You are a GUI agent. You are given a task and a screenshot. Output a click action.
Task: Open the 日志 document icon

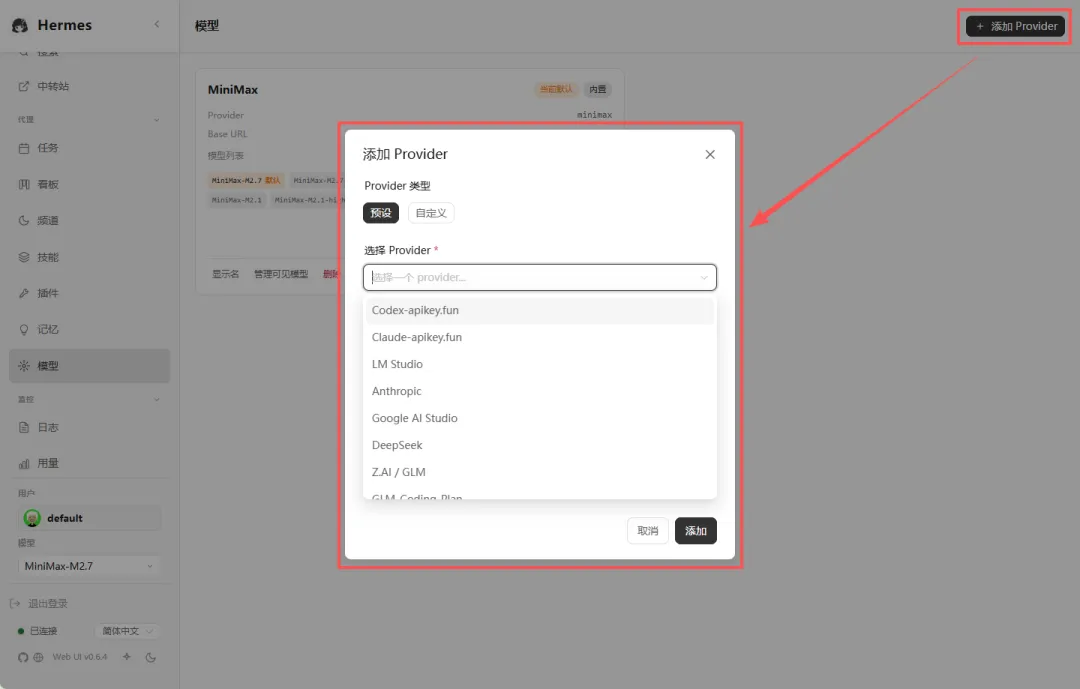(24, 427)
